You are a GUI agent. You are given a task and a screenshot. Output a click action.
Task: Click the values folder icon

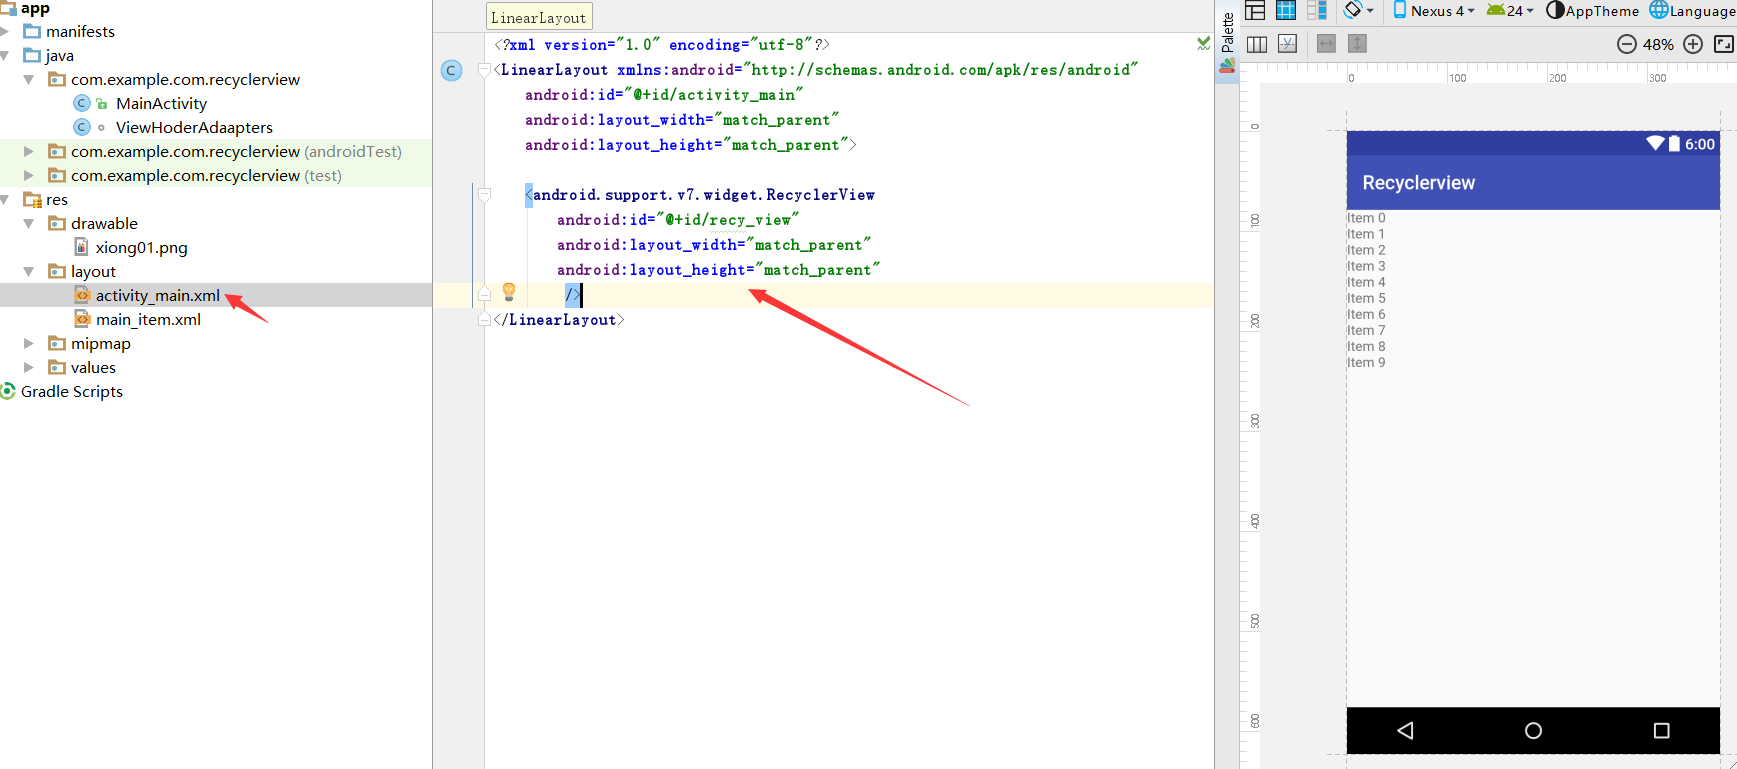pyautogui.click(x=57, y=368)
